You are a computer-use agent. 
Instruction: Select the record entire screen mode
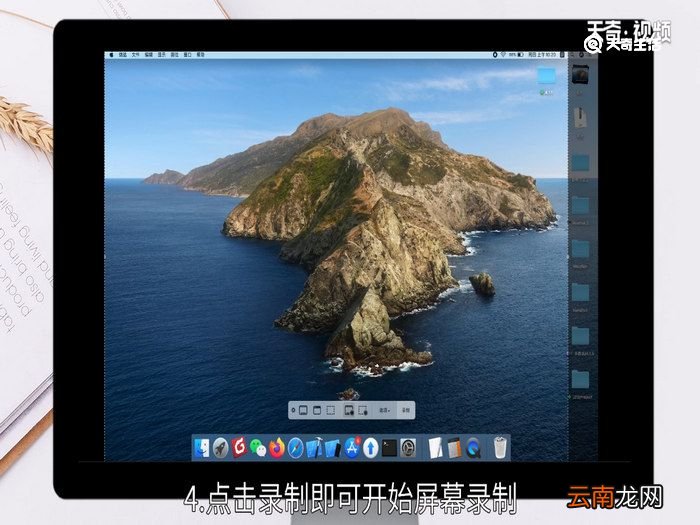coord(348,410)
